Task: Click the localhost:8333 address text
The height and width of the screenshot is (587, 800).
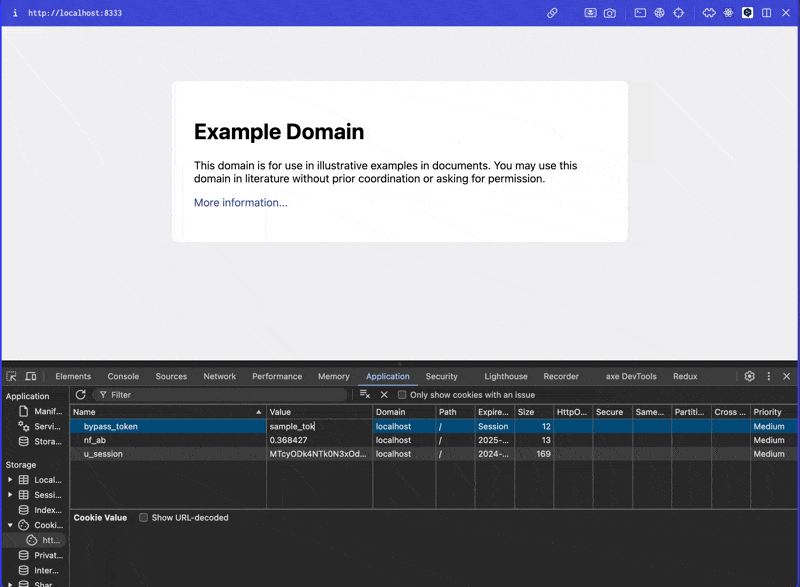Action: click(75, 13)
